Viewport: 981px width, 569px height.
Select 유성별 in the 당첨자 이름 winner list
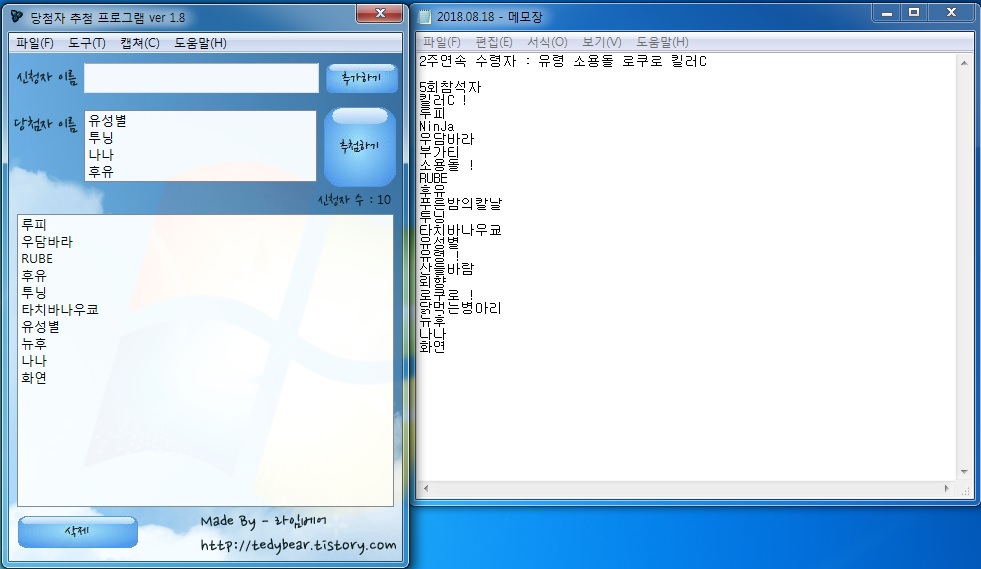pos(106,121)
